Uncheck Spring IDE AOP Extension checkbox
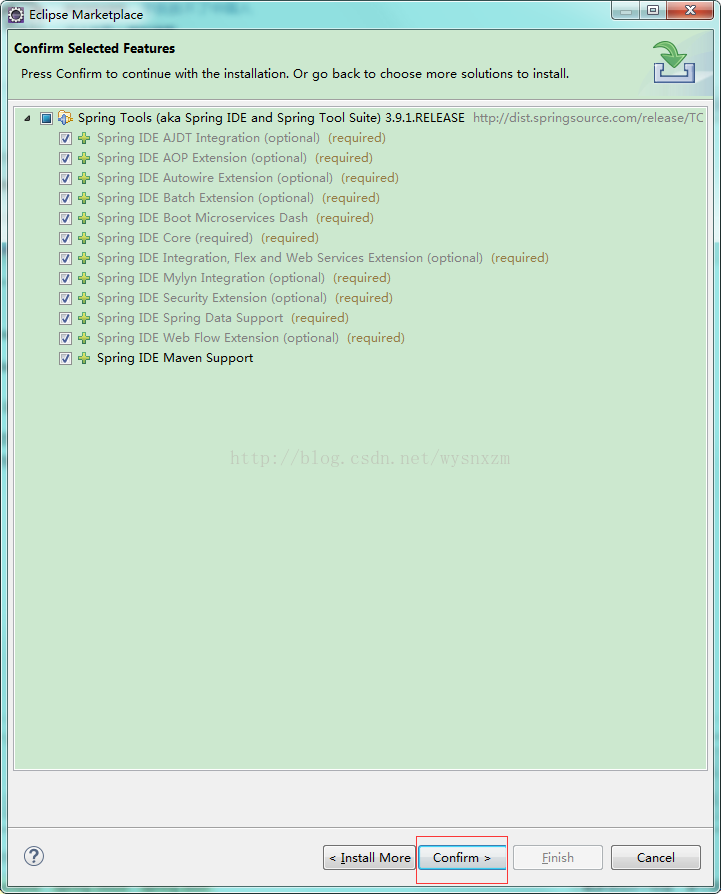Screen dimensions: 721x894 coord(66,158)
